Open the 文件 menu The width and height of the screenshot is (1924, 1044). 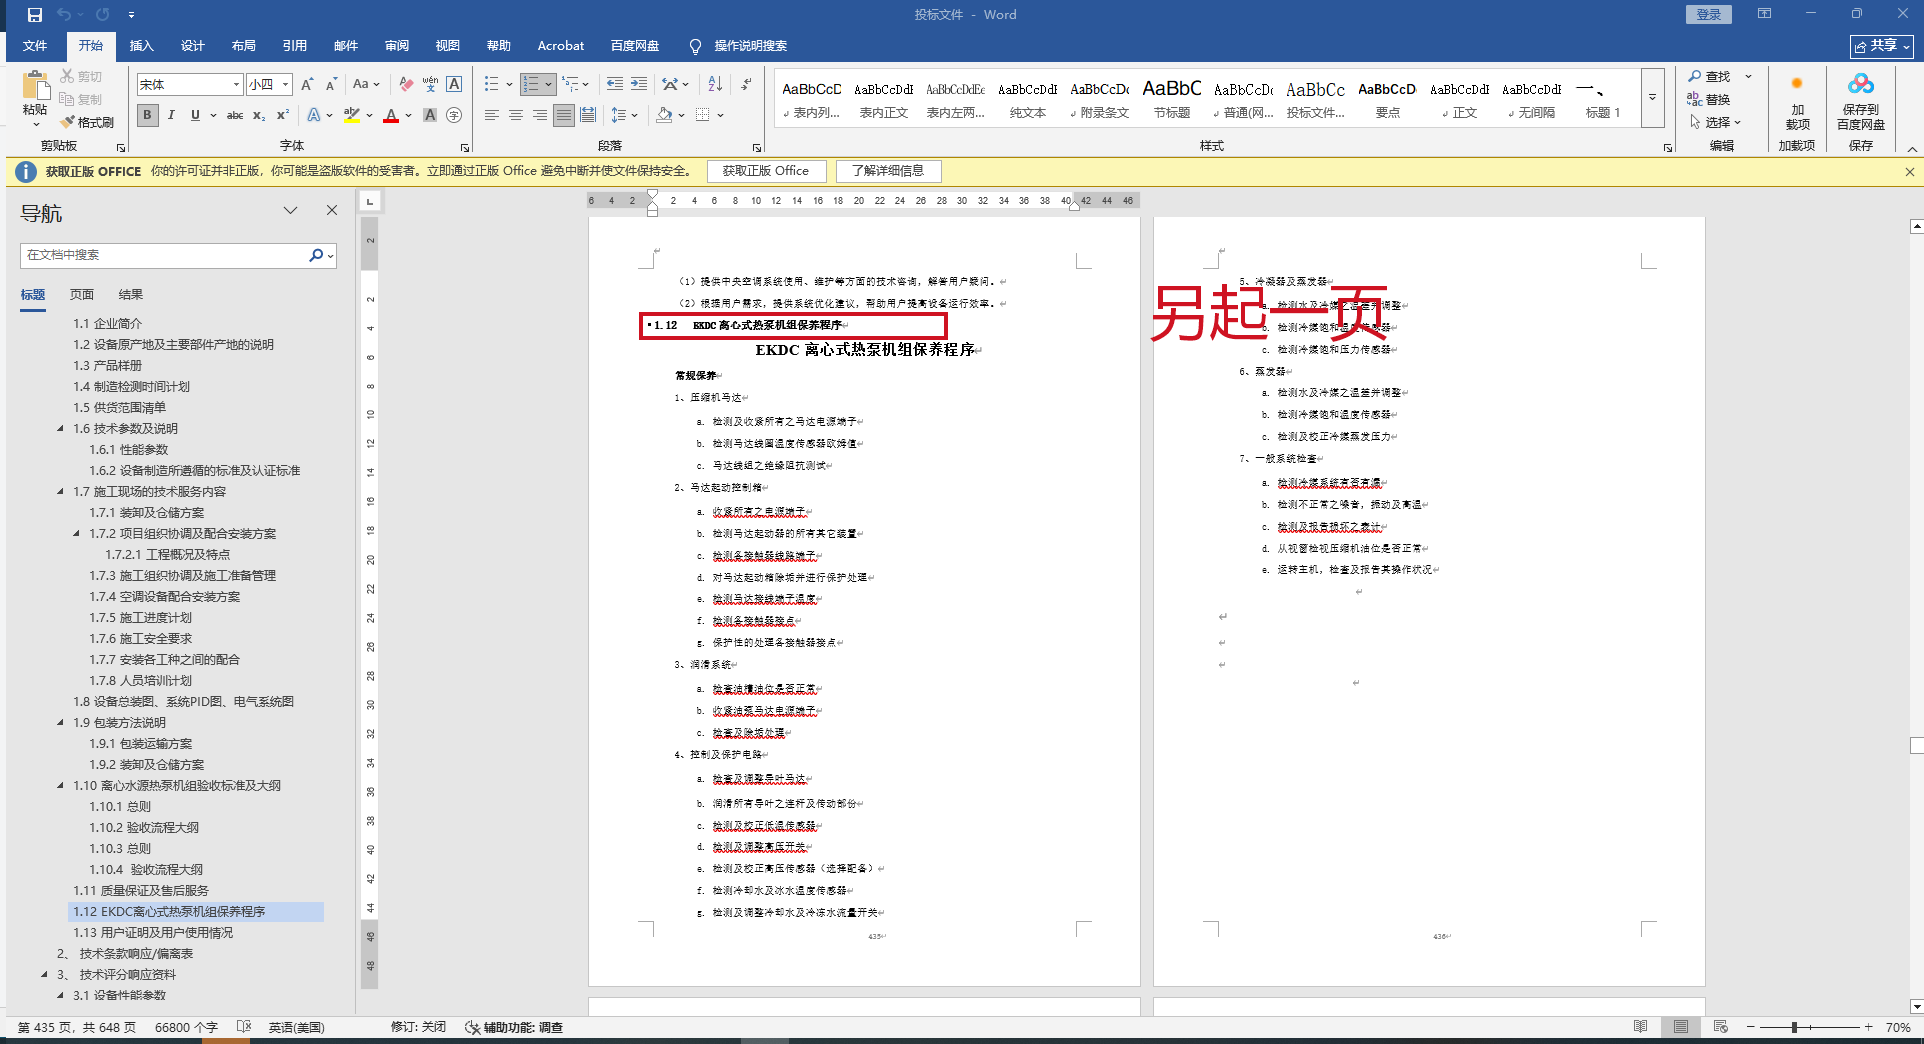(35, 46)
